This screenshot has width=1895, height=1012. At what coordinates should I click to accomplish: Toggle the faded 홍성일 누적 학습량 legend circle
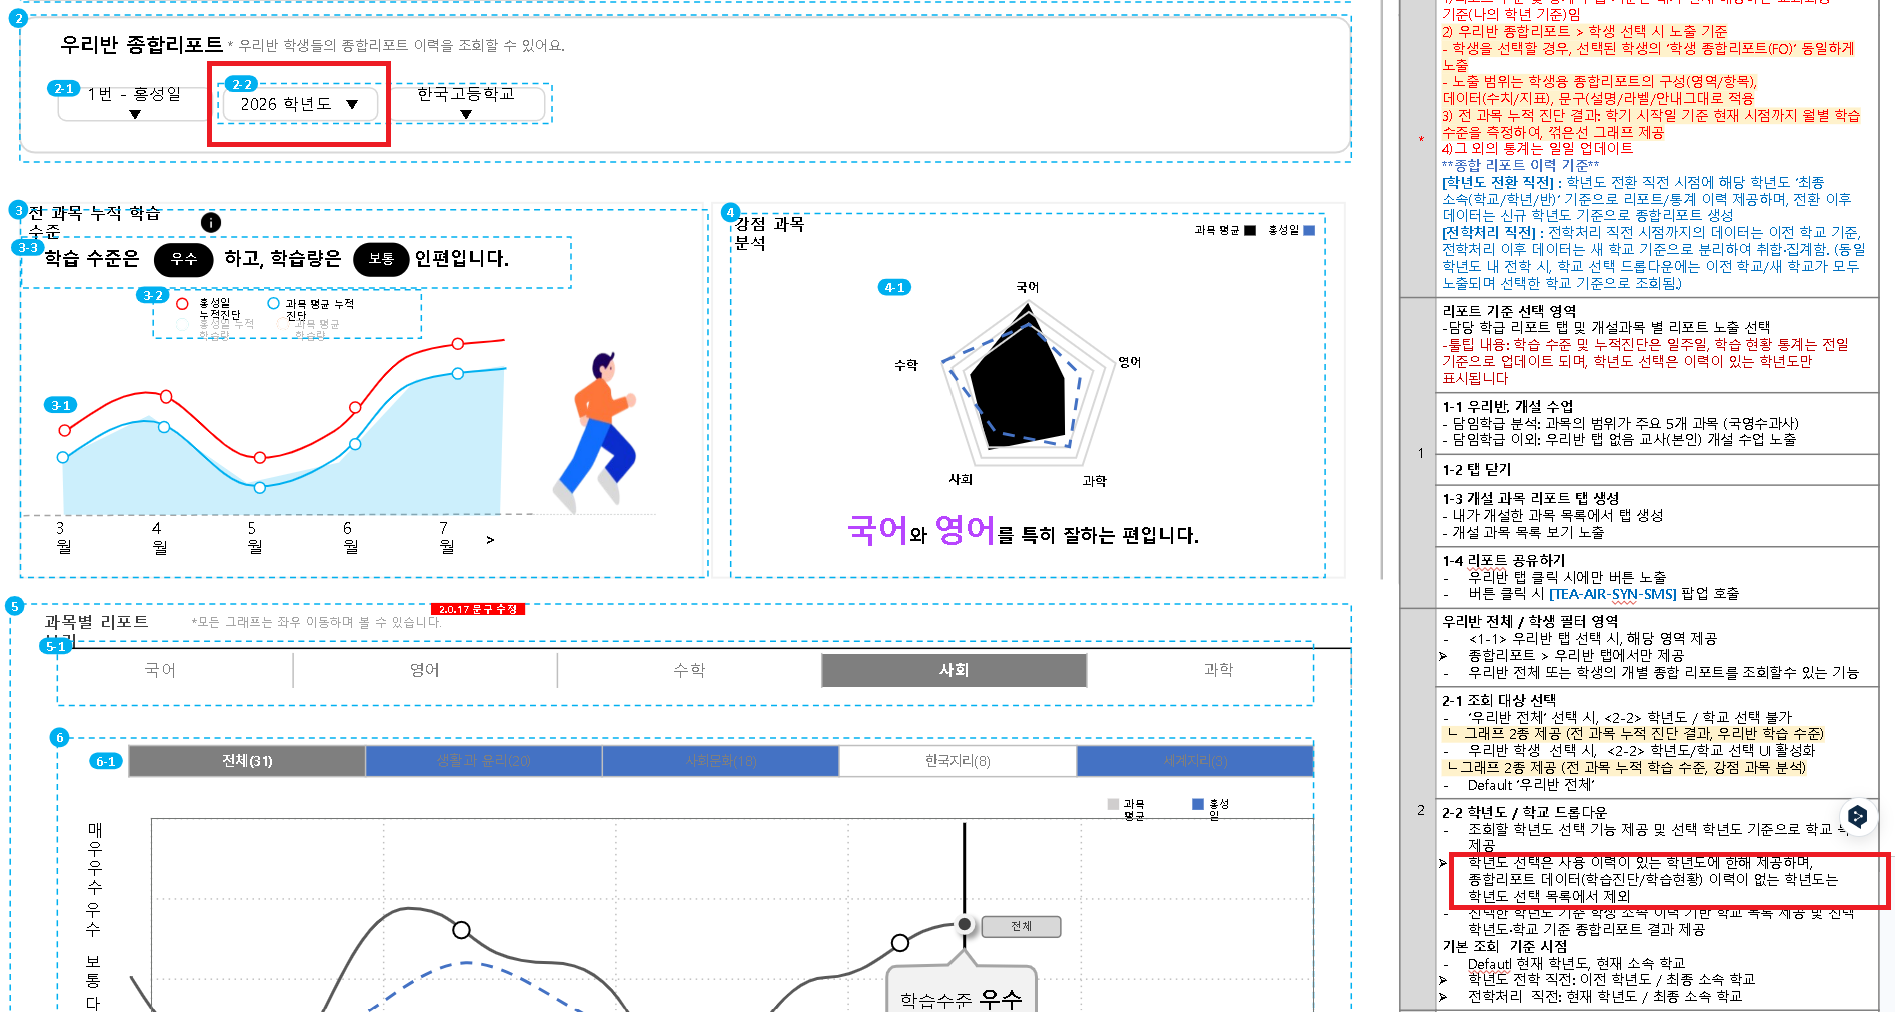(182, 324)
